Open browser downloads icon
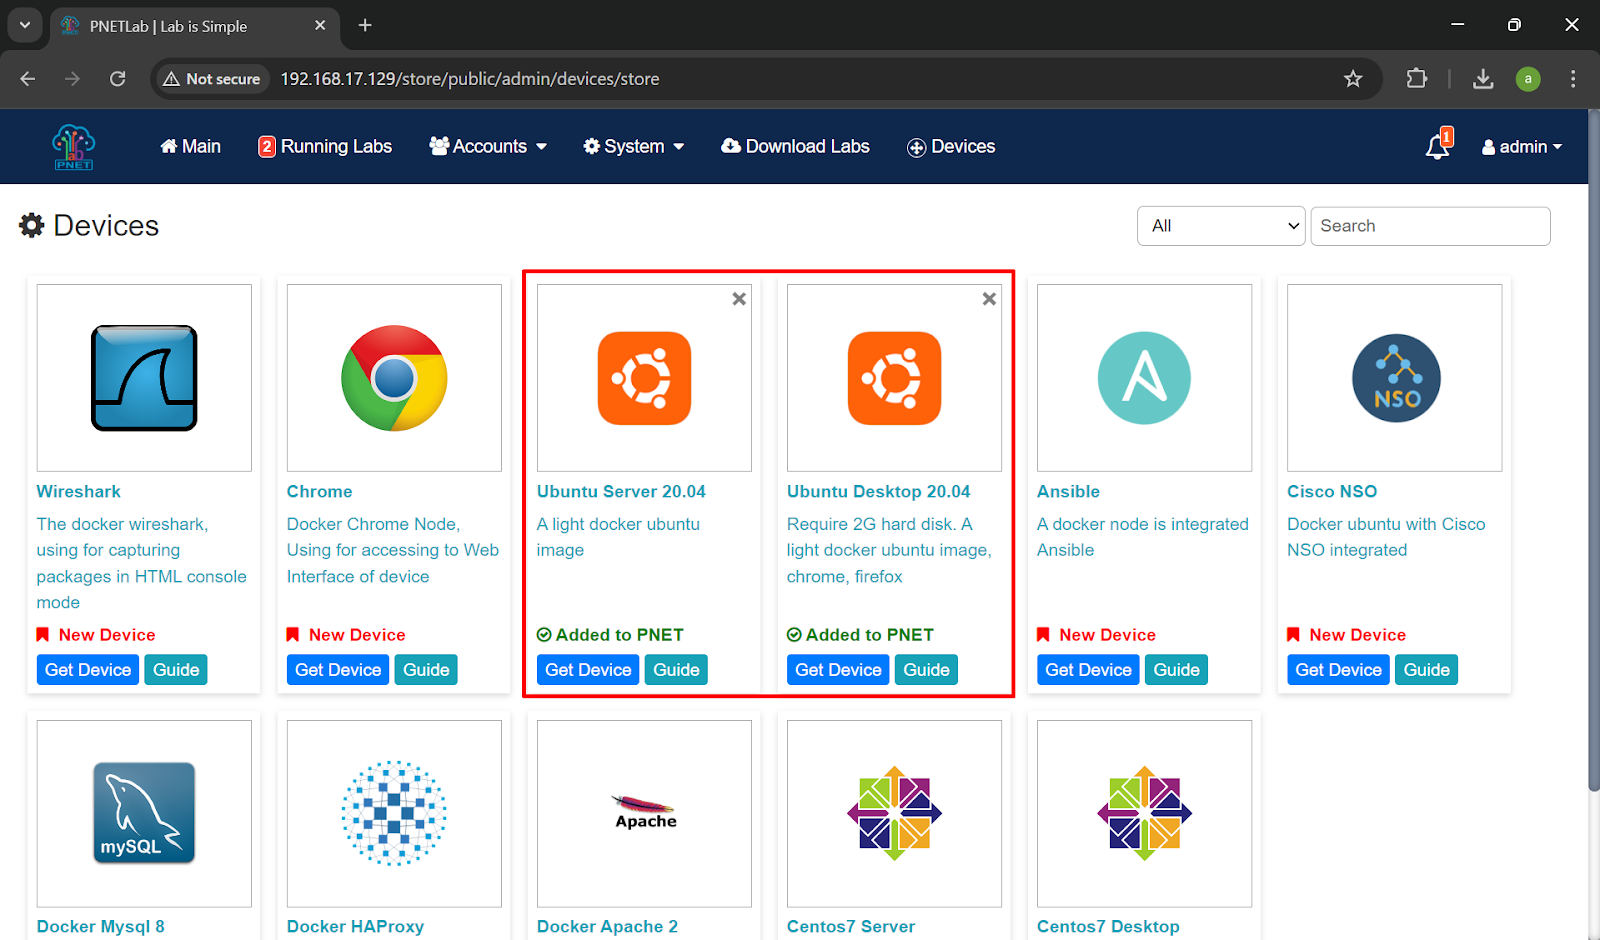 pos(1483,79)
